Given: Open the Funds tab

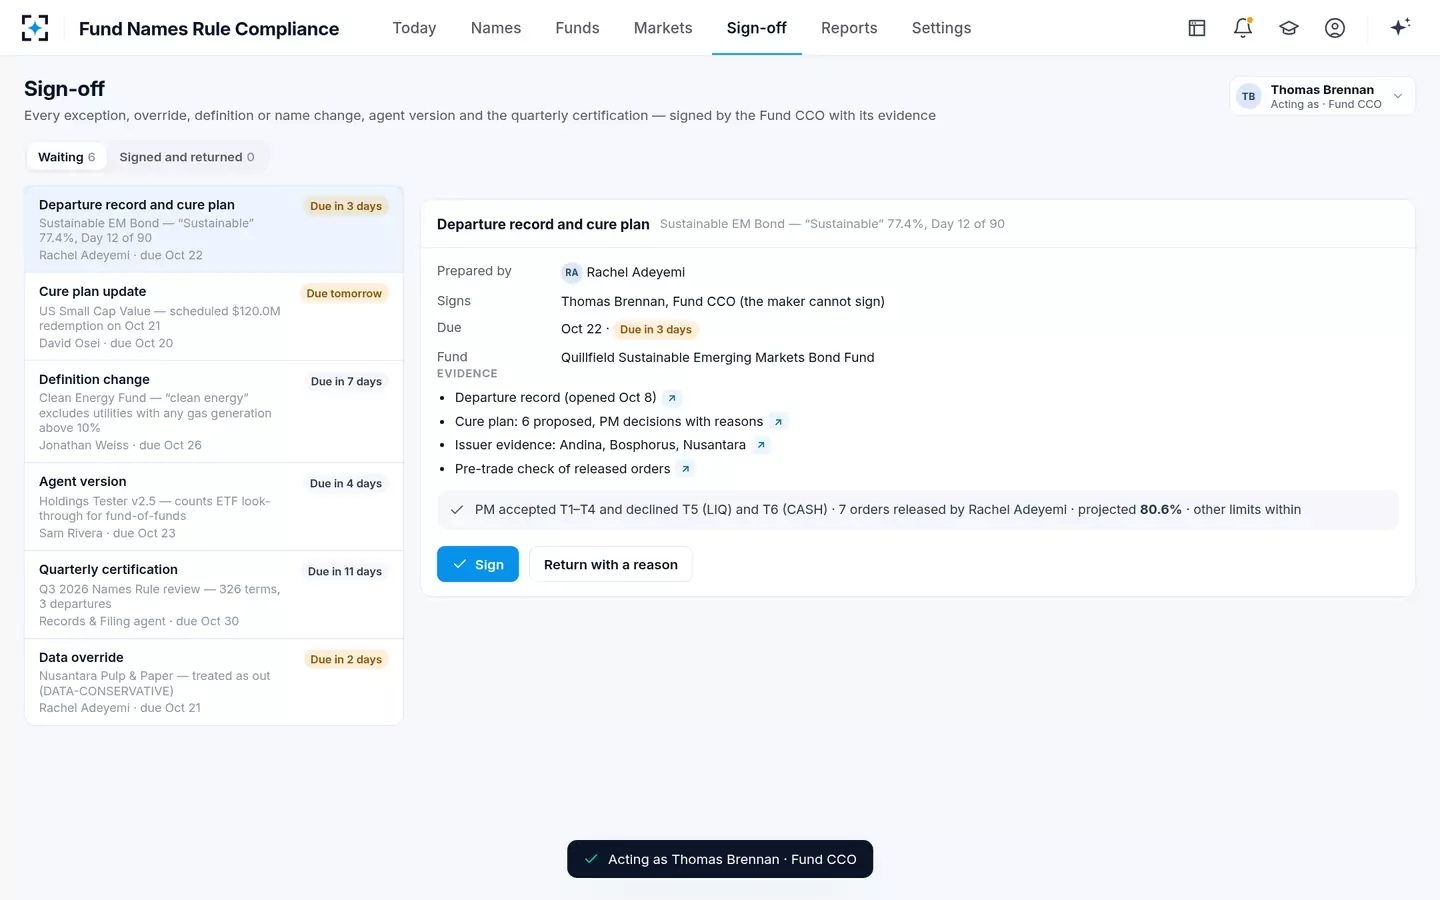Looking at the screenshot, I should tap(578, 28).
